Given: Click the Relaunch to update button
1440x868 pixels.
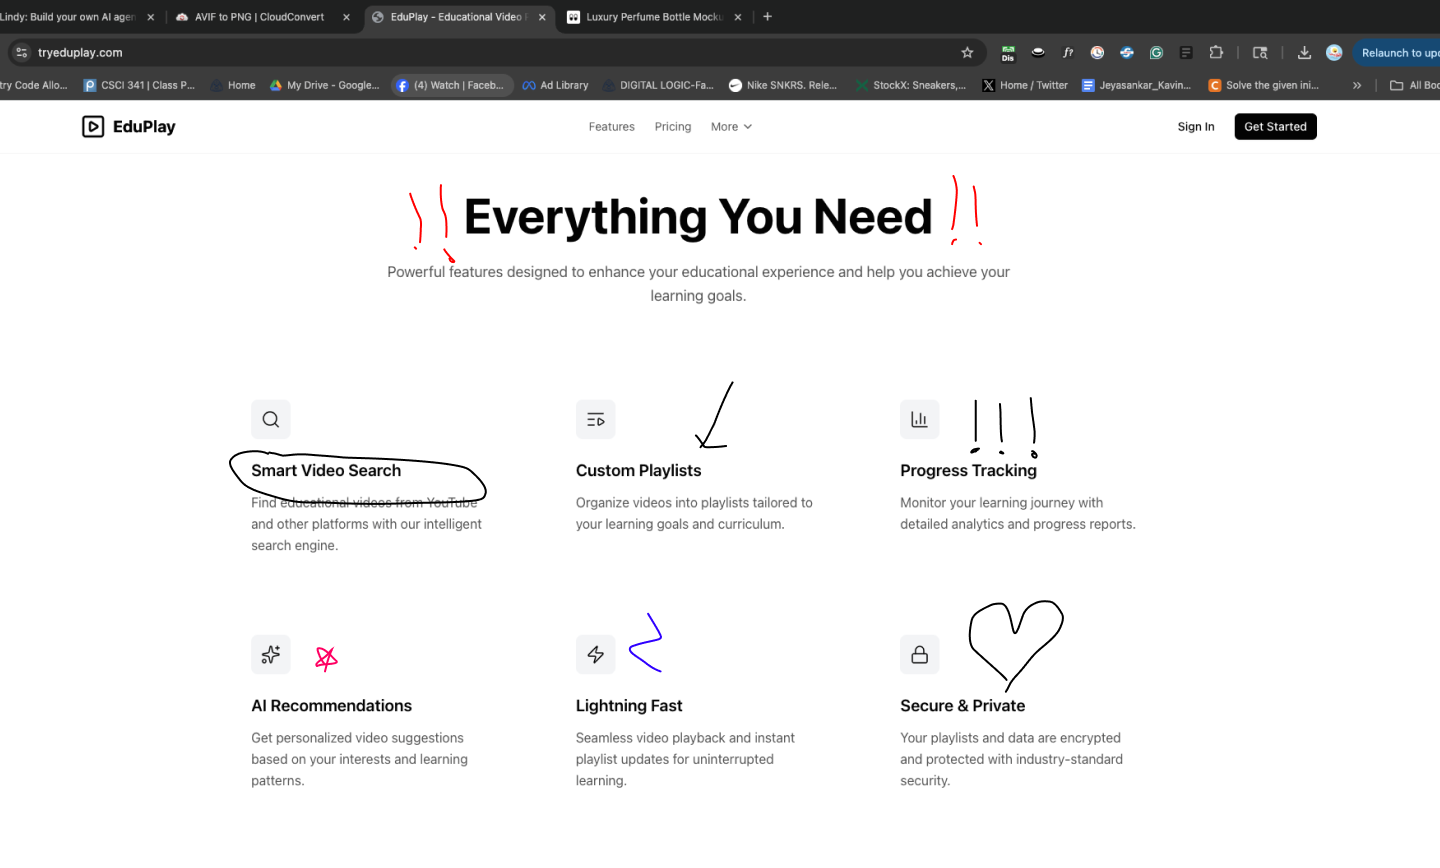Looking at the screenshot, I should [x=1397, y=53].
